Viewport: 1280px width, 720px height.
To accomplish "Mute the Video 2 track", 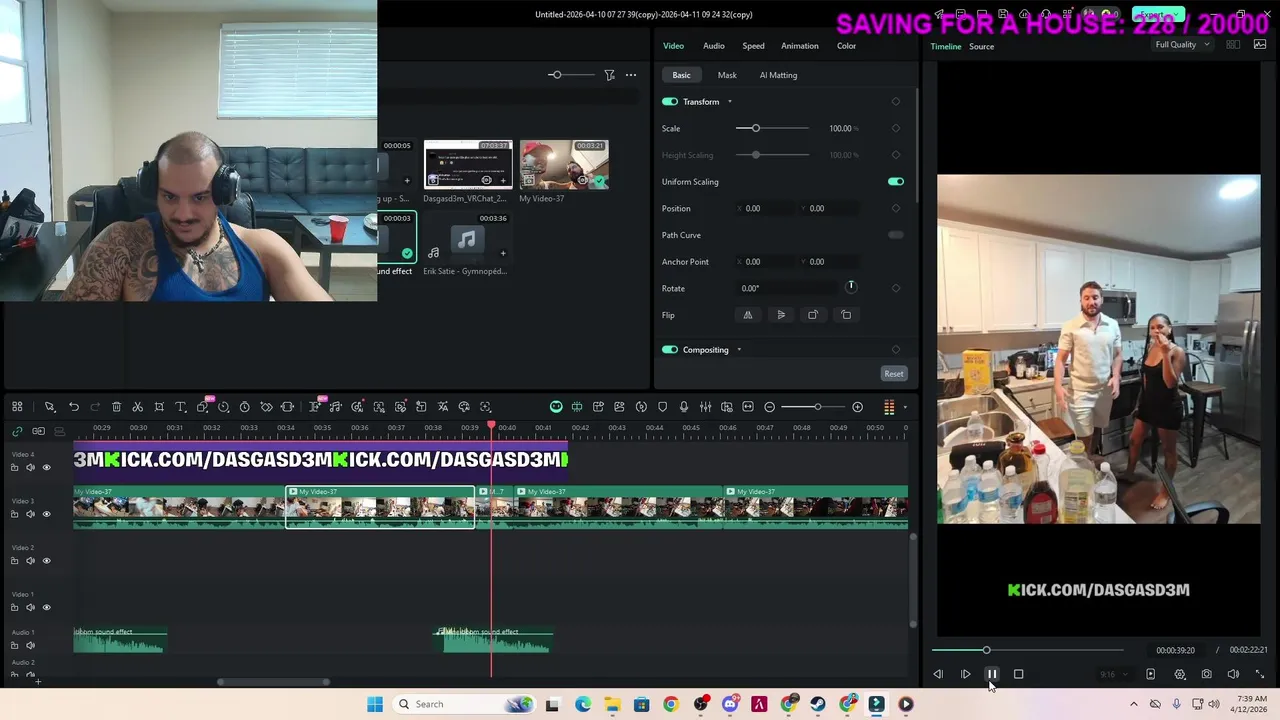I will click(x=30, y=561).
